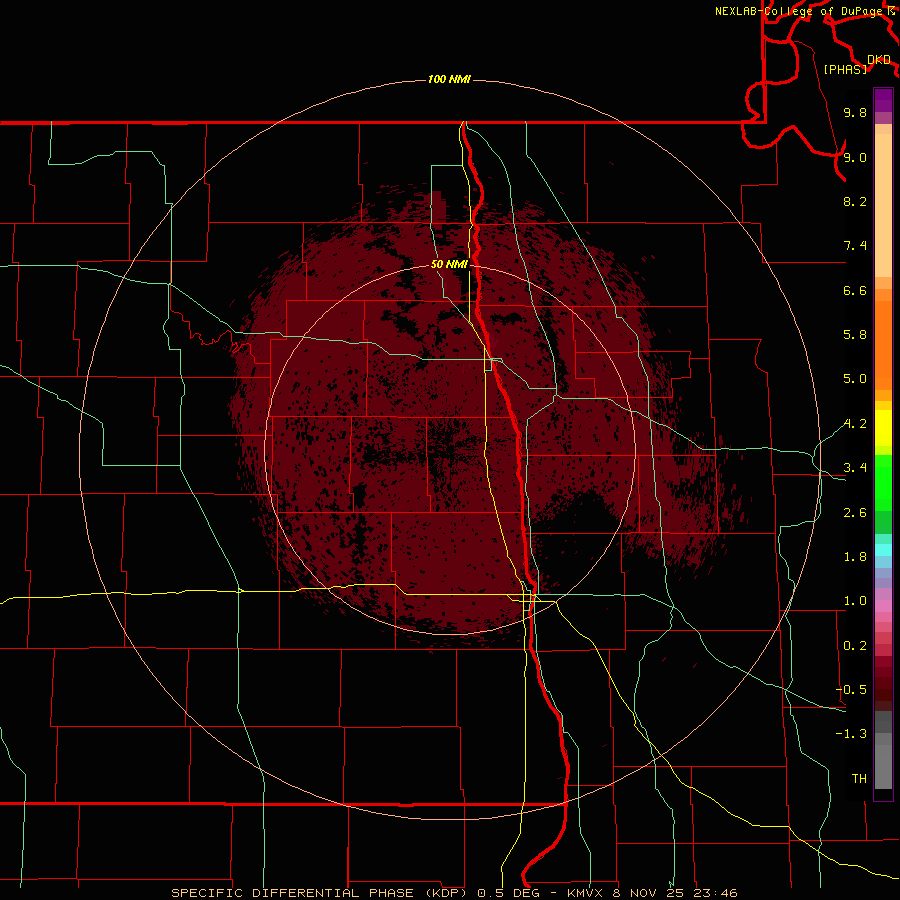Click the [PHAS] color scale label

(x=845, y=69)
